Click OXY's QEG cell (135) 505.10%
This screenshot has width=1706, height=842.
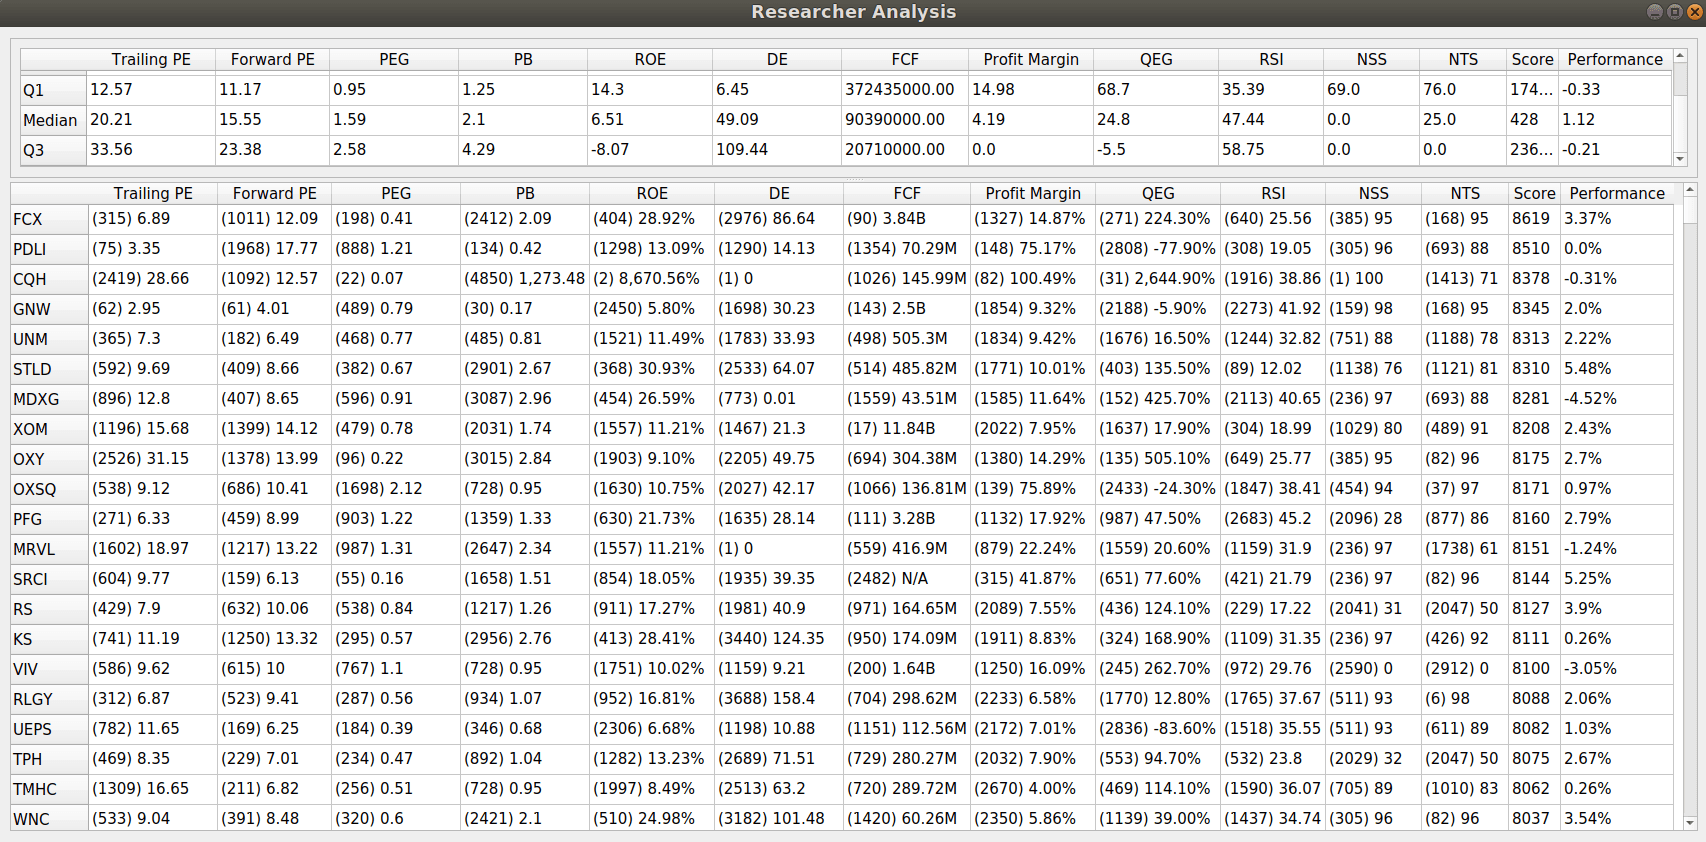pos(1158,459)
